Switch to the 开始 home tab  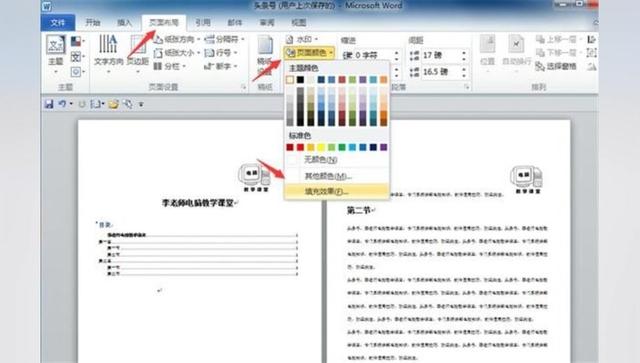[x=93, y=22]
